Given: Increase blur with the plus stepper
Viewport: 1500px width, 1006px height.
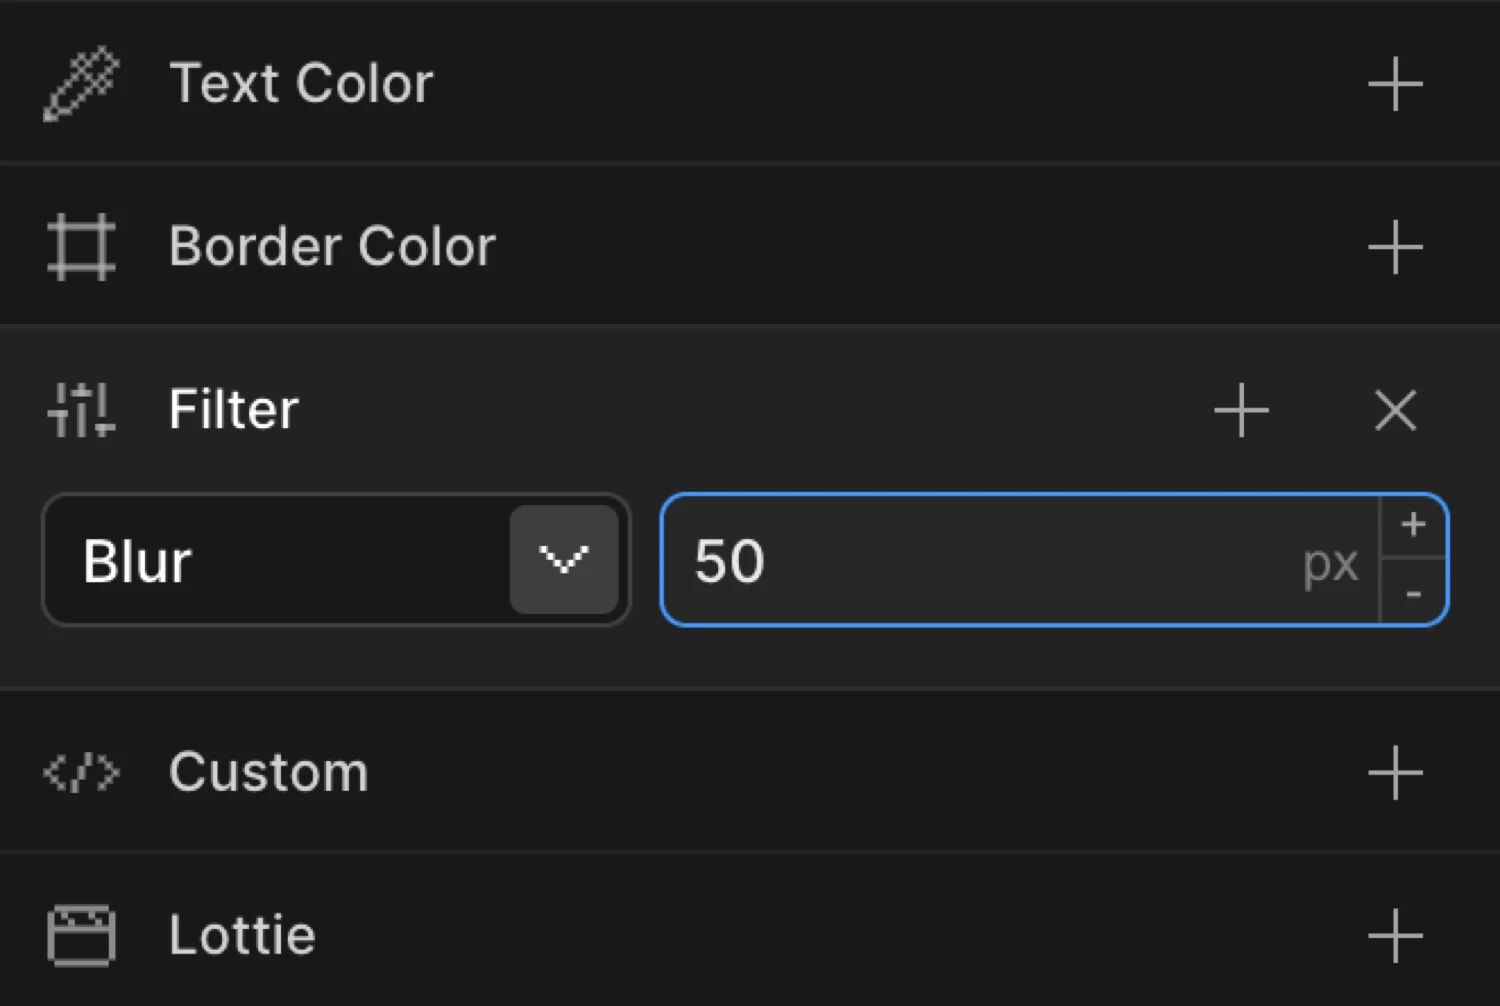Looking at the screenshot, I should pos(1413,523).
